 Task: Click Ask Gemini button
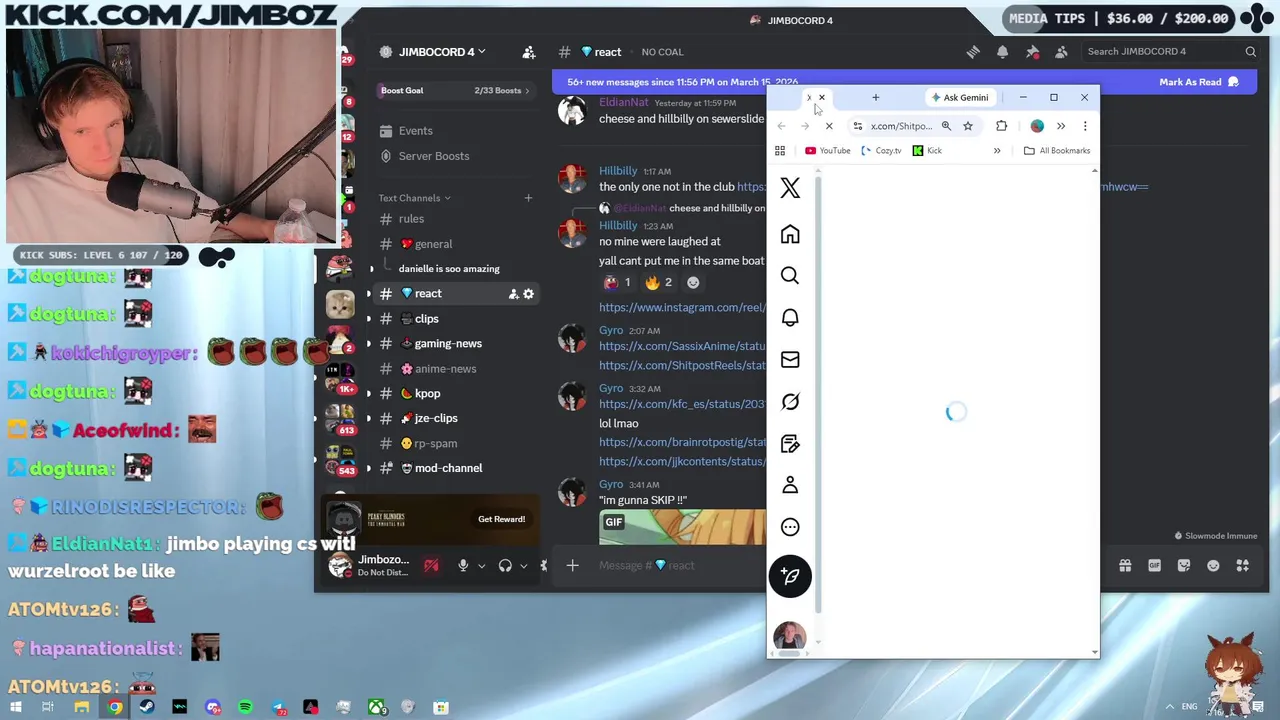960,97
